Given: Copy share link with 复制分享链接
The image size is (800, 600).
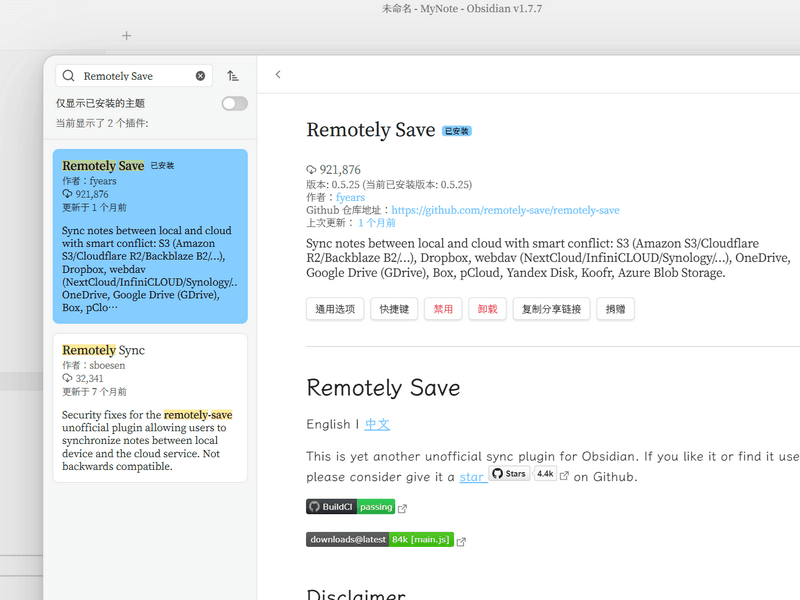Looking at the screenshot, I should click(551, 309).
